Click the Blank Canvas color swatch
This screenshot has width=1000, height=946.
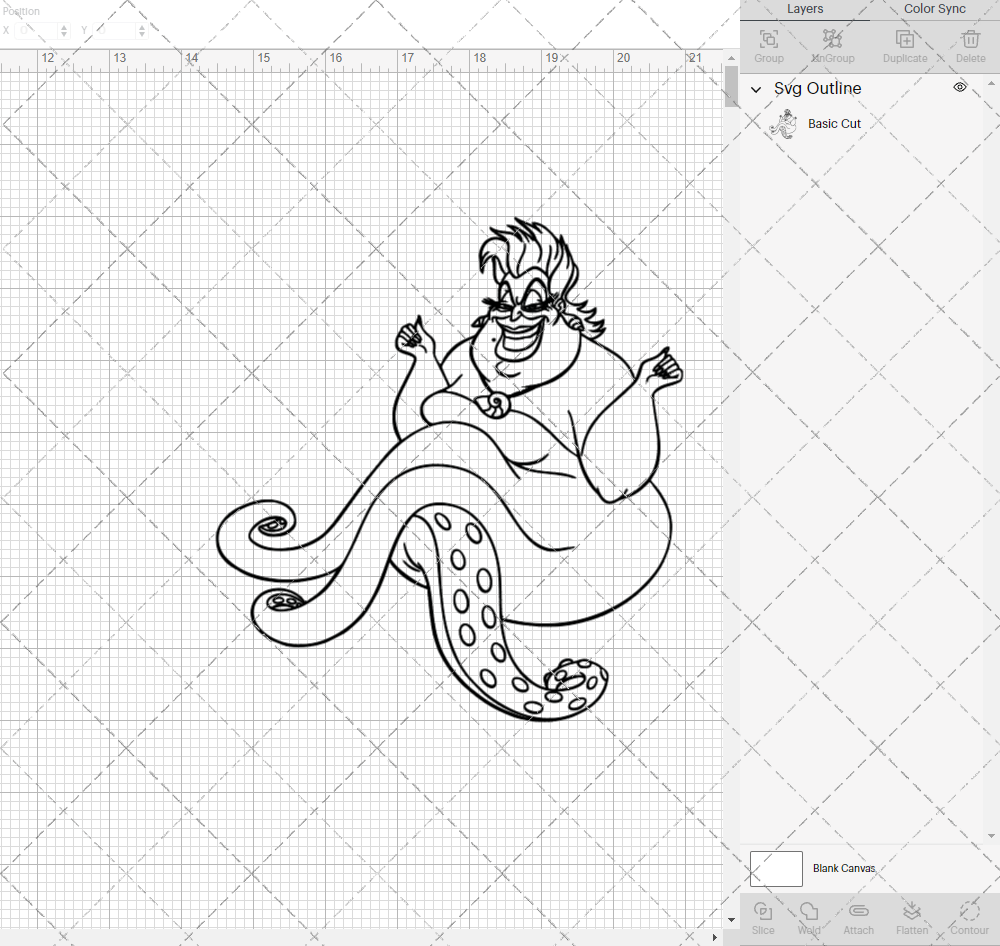pyautogui.click(x=776, y=869)
